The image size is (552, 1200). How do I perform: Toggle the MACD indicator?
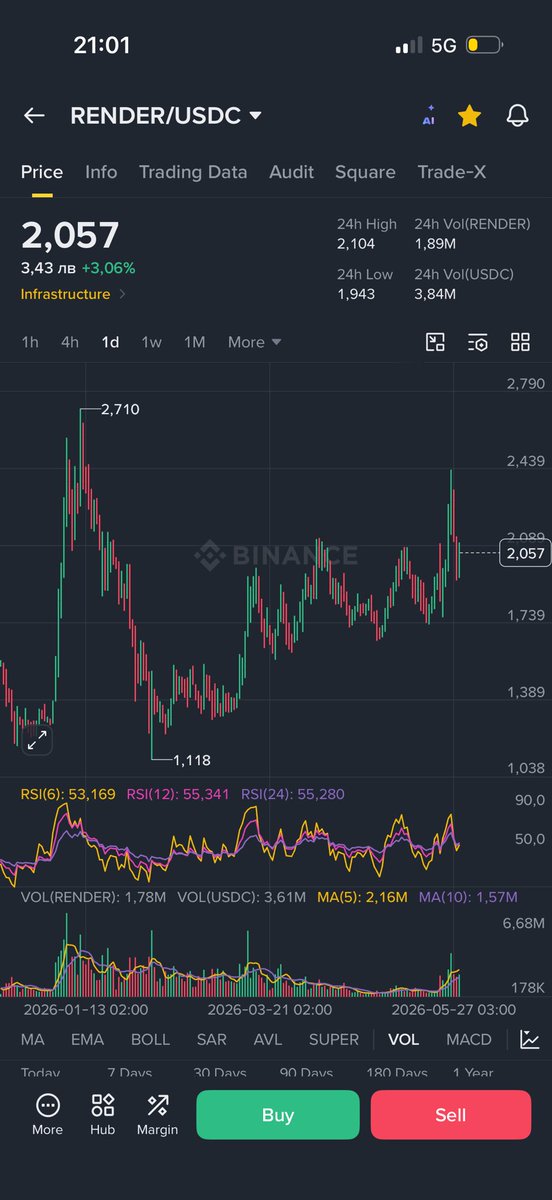(469, 1039)
